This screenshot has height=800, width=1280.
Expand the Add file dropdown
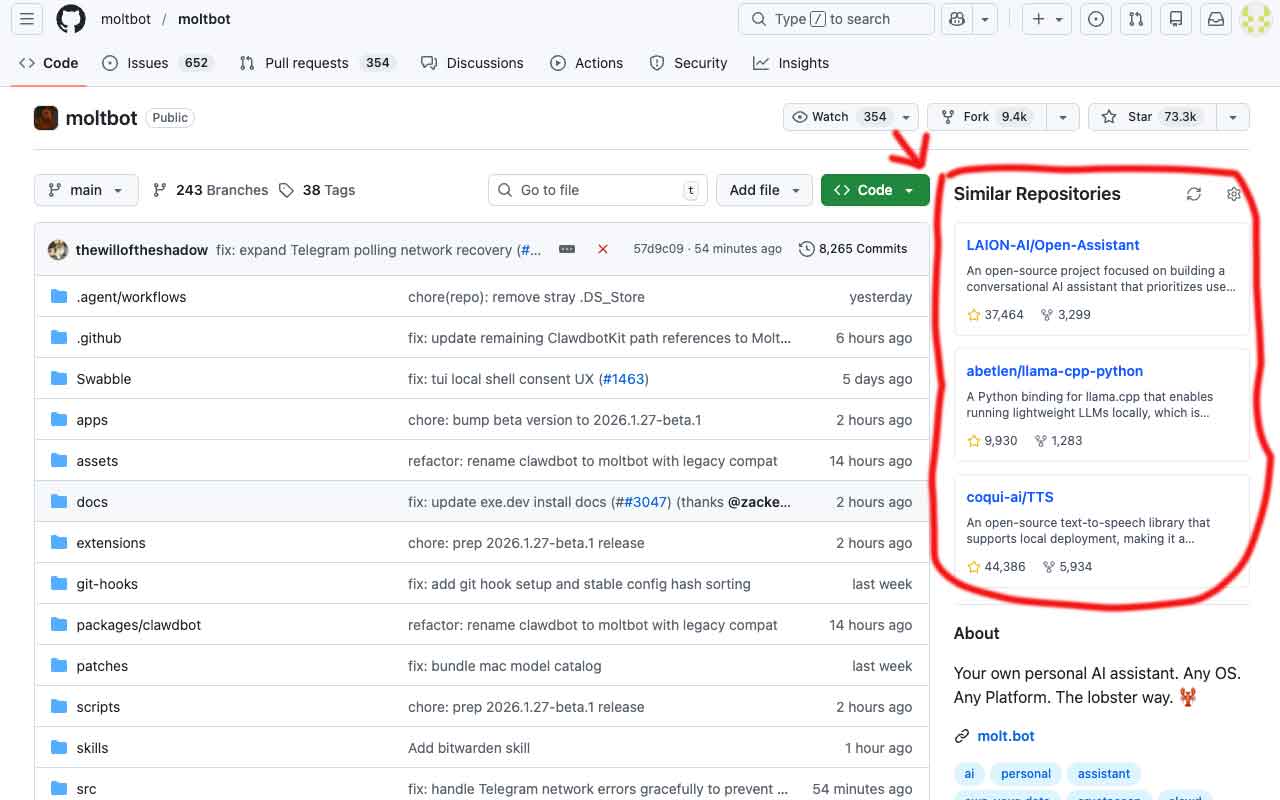764,190
